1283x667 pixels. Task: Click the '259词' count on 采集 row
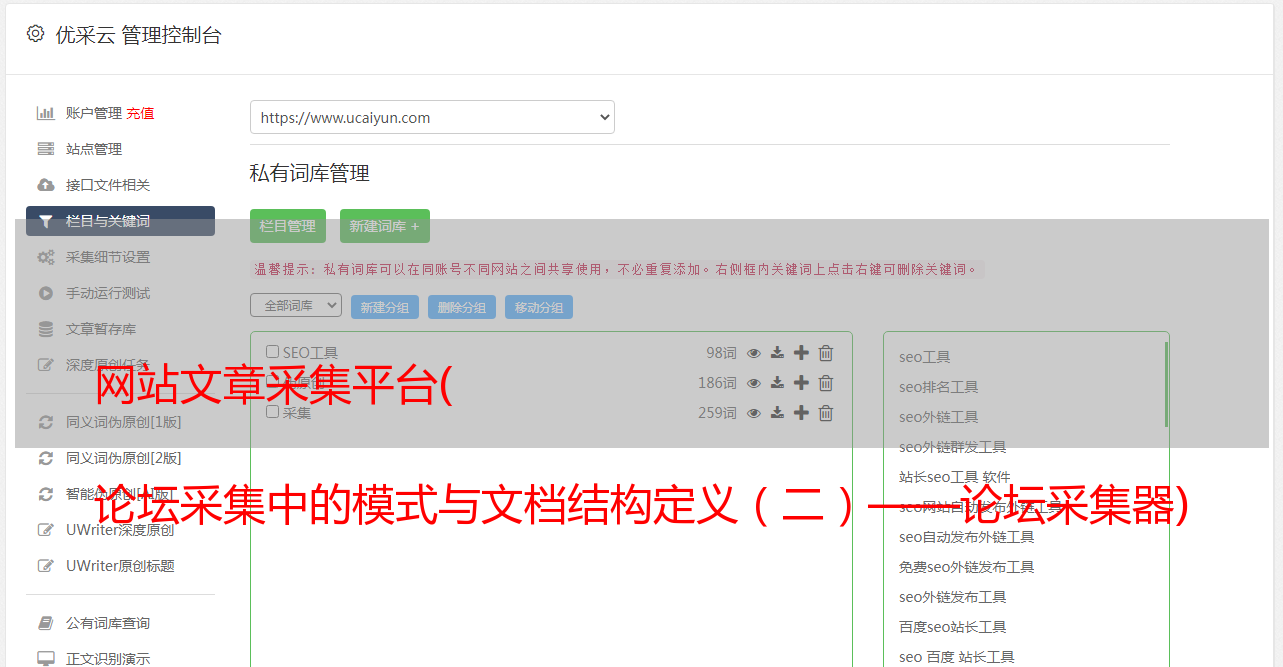point(717,413)
